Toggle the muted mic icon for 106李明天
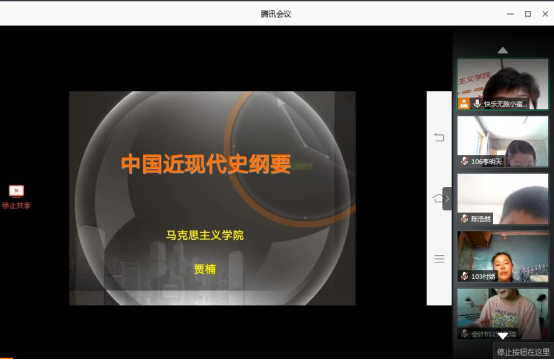This screenshot has width=554, height=360. click(465, 161)
